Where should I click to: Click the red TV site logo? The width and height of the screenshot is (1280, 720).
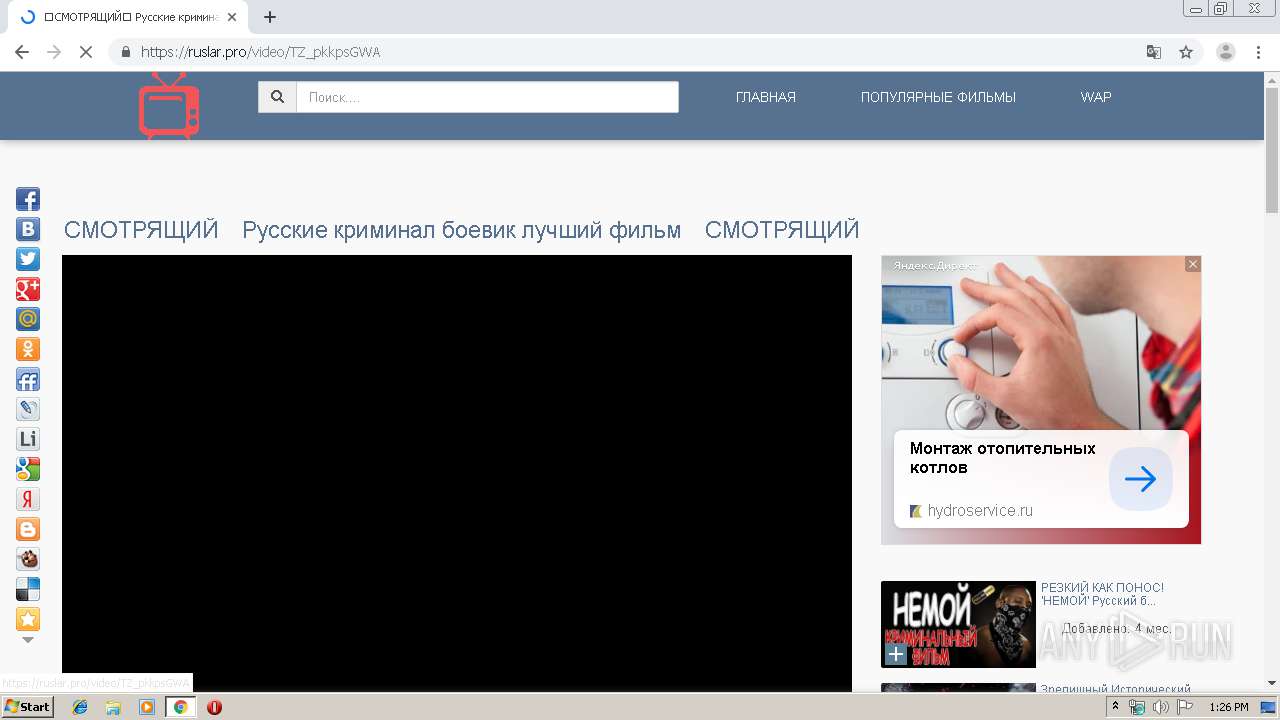tap(169, 105)
